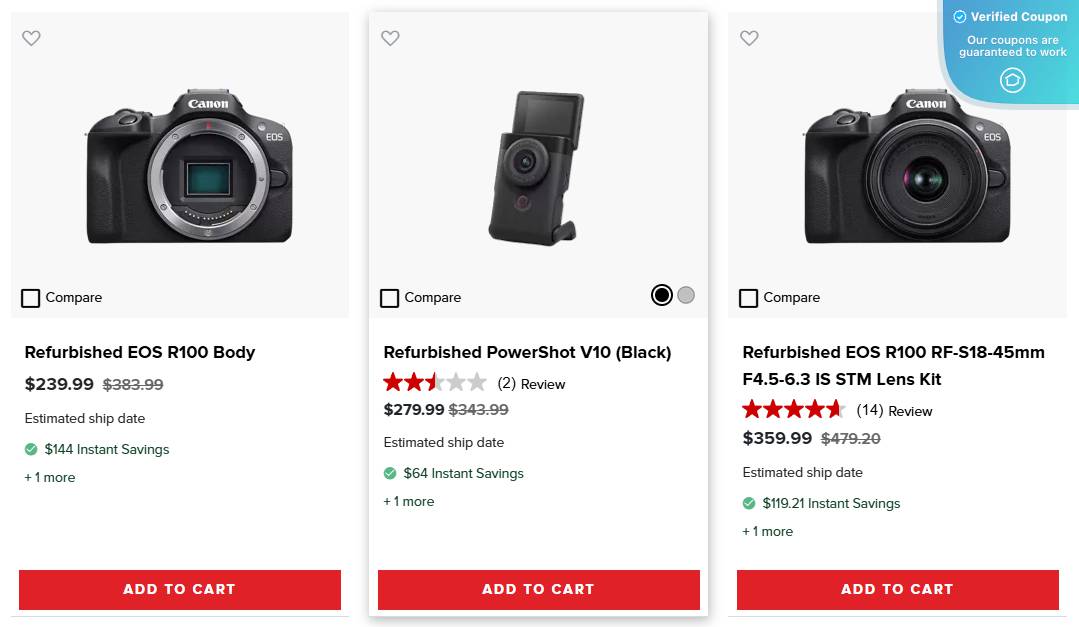The height and width of the screenshot is (627, 1079).
Task: Favorite the PowerShot V10 with the heart icon
Action: point(390,38)
